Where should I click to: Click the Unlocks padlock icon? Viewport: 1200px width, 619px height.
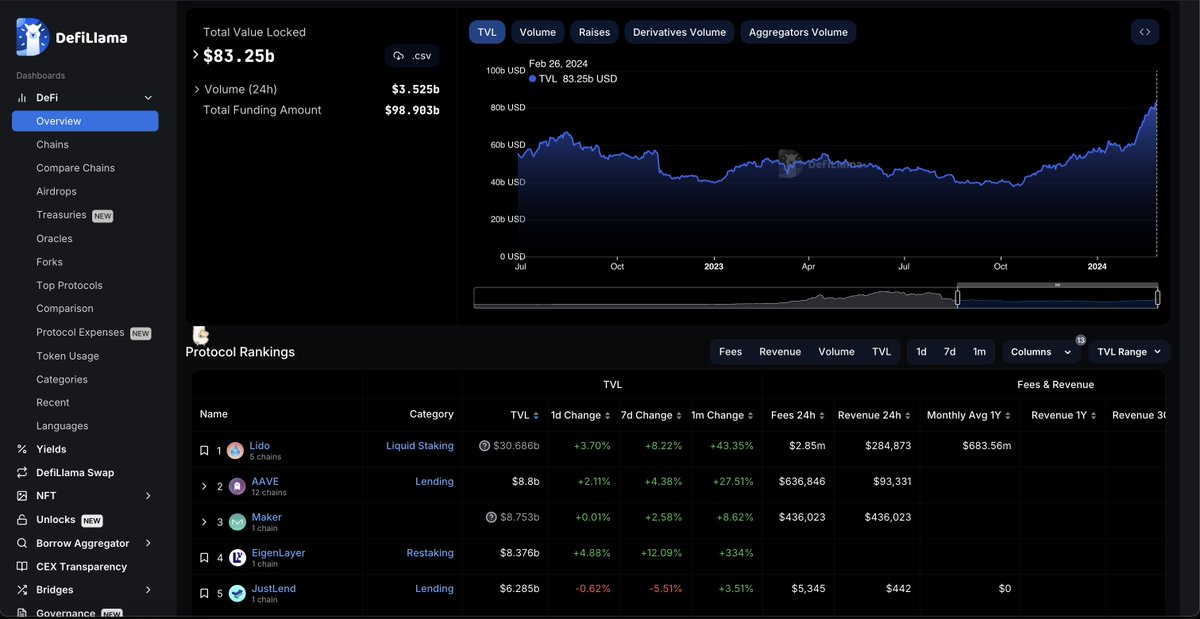click(22, 520)
